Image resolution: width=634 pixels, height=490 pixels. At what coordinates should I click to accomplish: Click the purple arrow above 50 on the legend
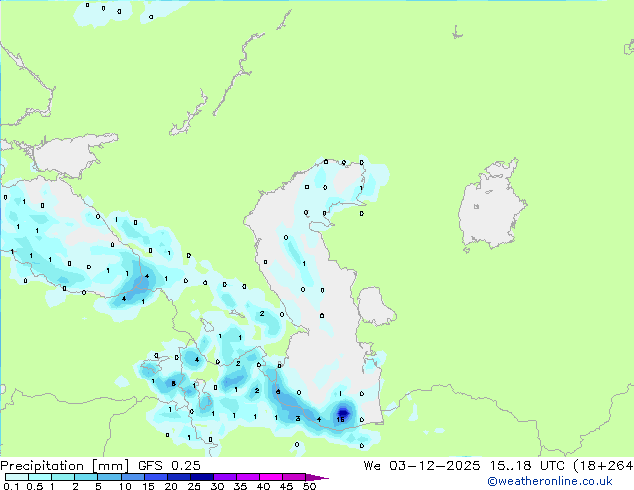(317, 477)
